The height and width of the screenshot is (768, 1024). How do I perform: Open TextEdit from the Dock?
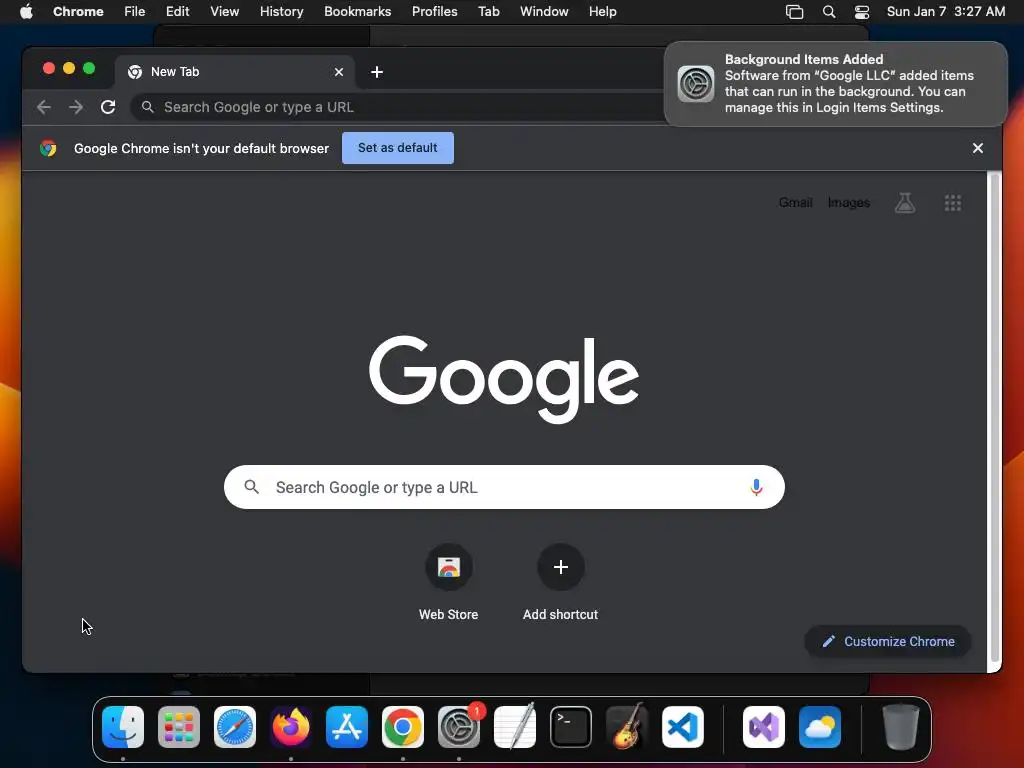pyautogui.click(x=515, y=727)
